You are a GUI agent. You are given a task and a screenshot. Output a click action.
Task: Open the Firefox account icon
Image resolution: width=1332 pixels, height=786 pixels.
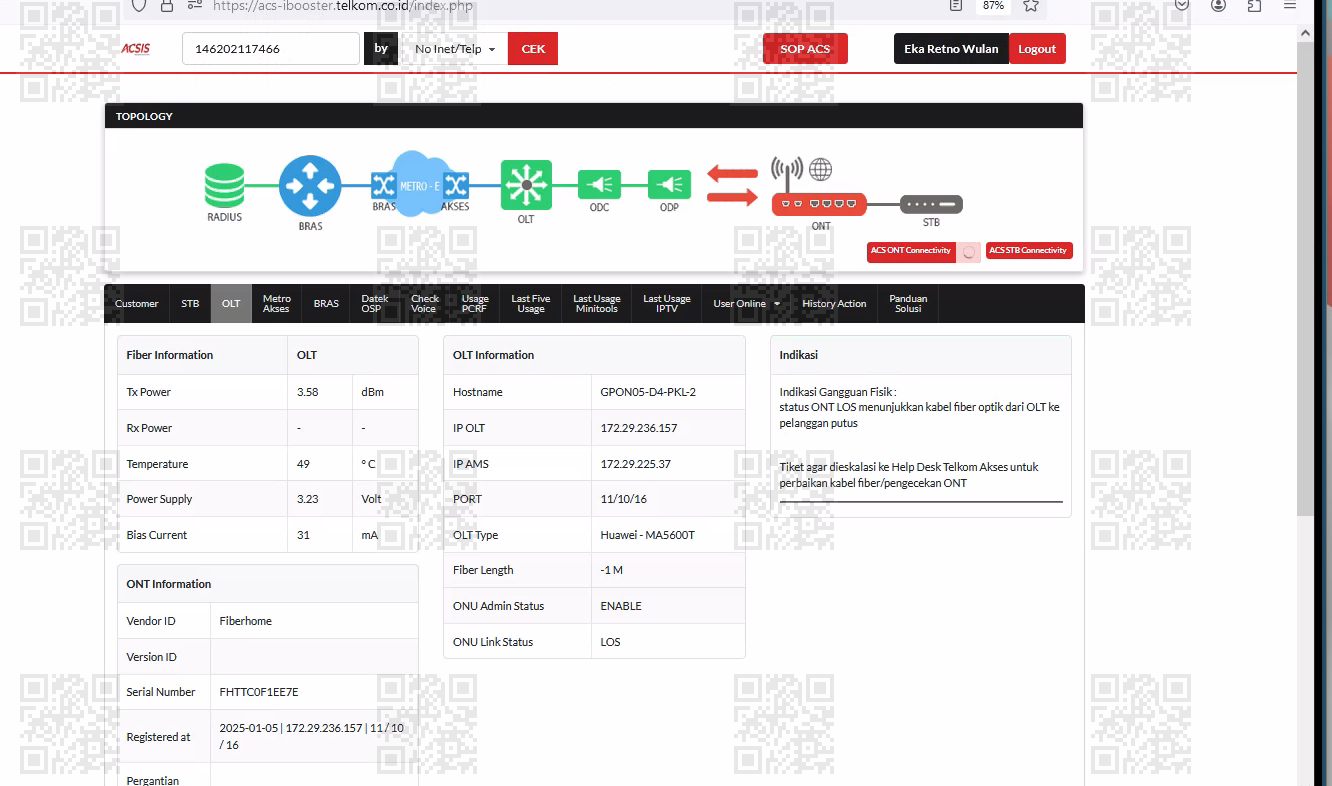pos(1218,5)
